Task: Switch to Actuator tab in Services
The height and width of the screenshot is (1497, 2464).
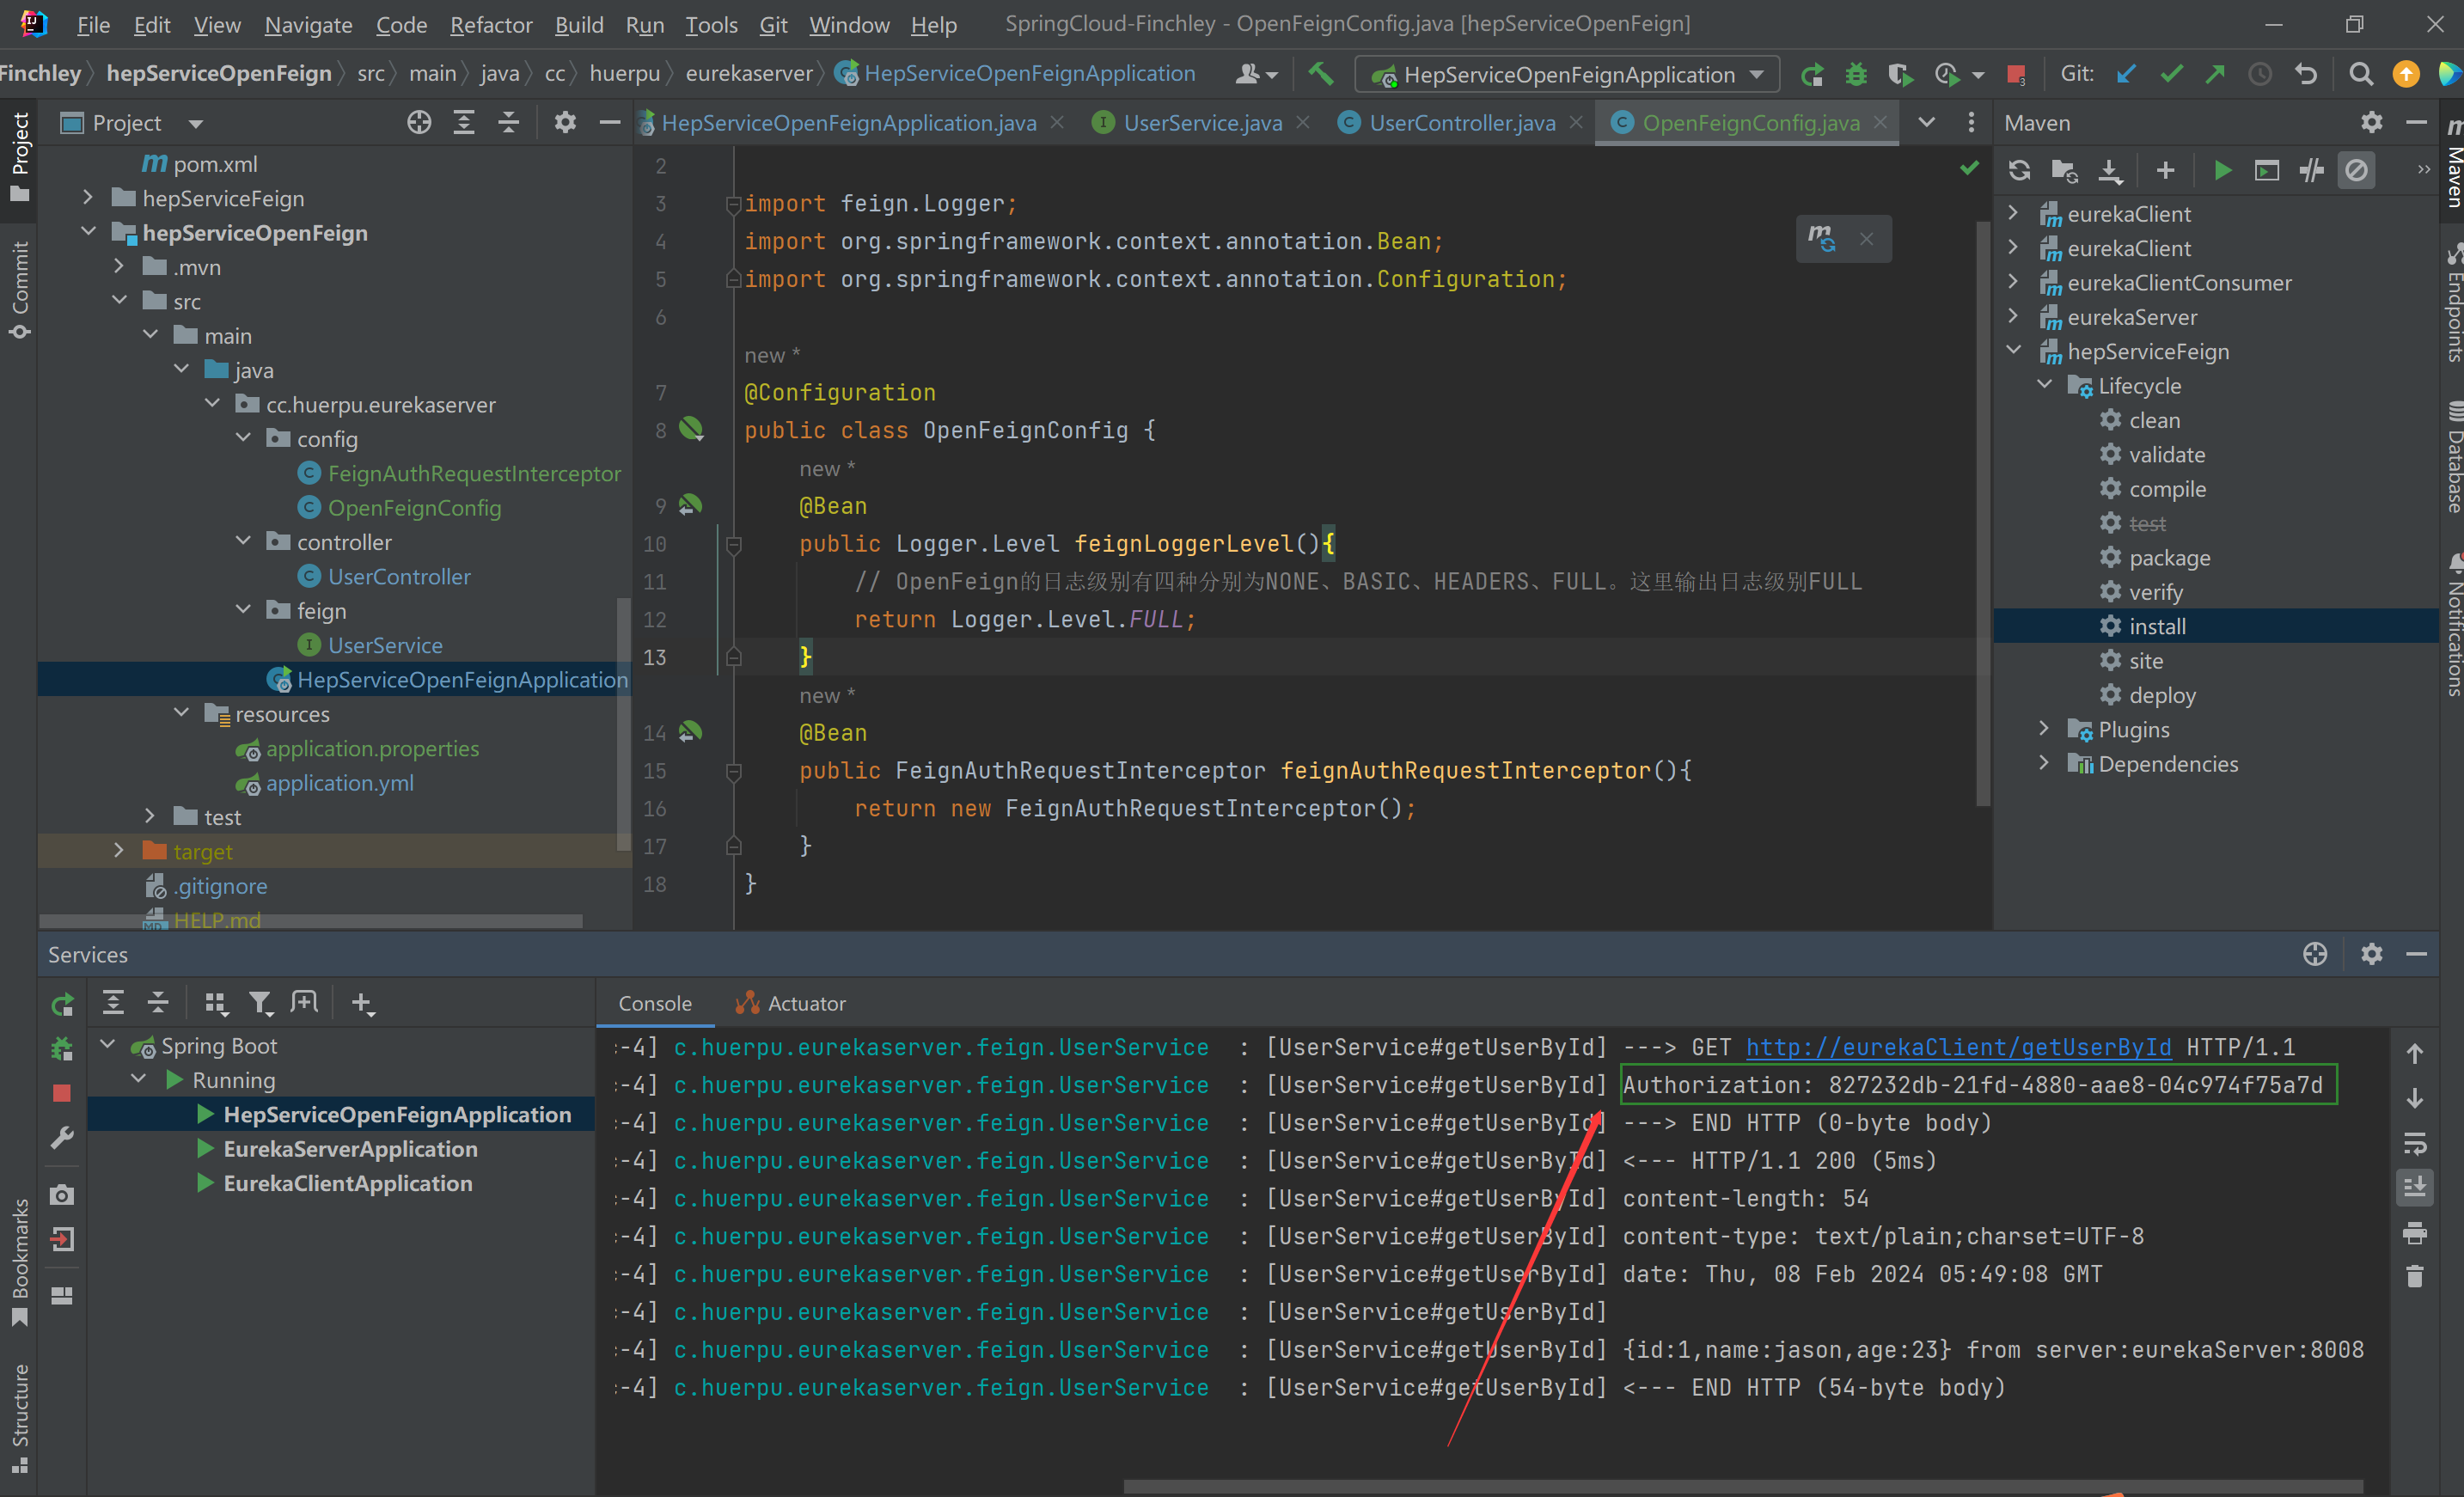Action: [x=790, y=1003]
